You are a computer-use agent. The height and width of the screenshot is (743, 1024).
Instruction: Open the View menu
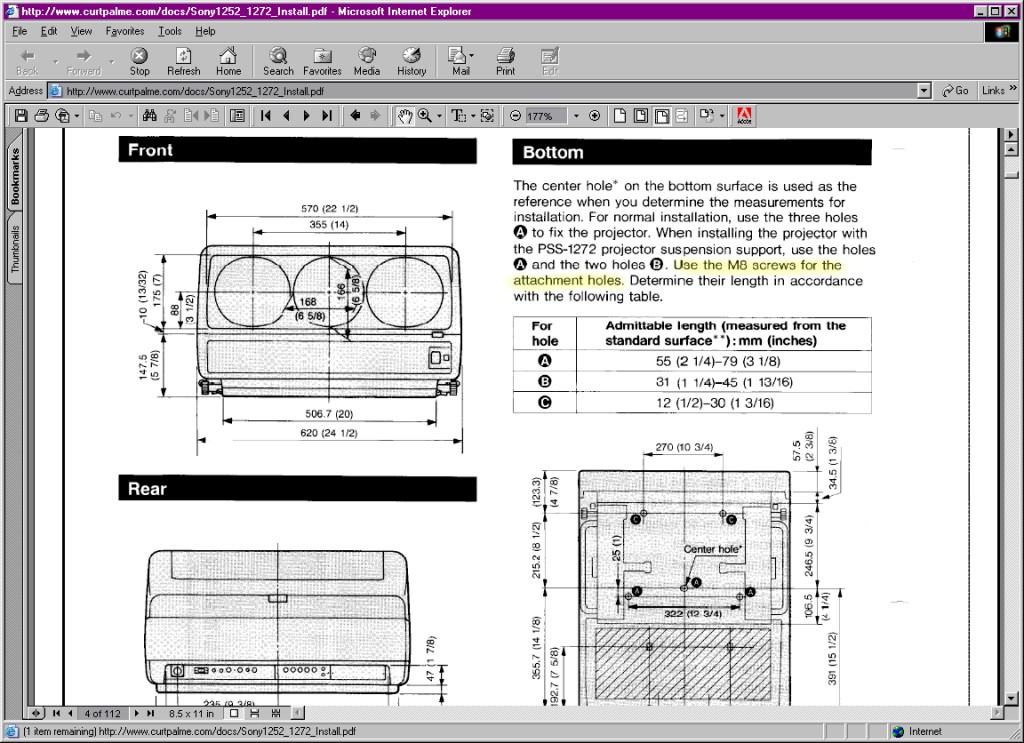pos(81,31)
